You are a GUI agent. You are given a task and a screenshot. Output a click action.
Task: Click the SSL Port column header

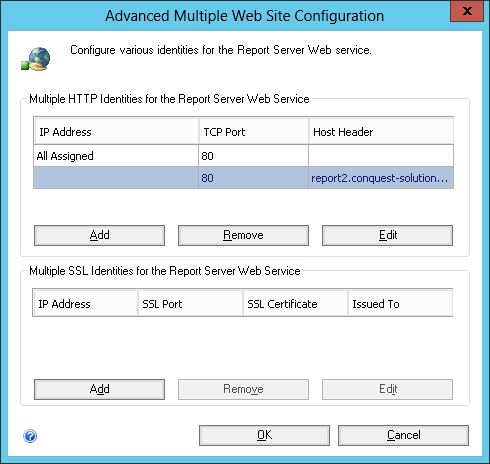click(x=190, y=304)
